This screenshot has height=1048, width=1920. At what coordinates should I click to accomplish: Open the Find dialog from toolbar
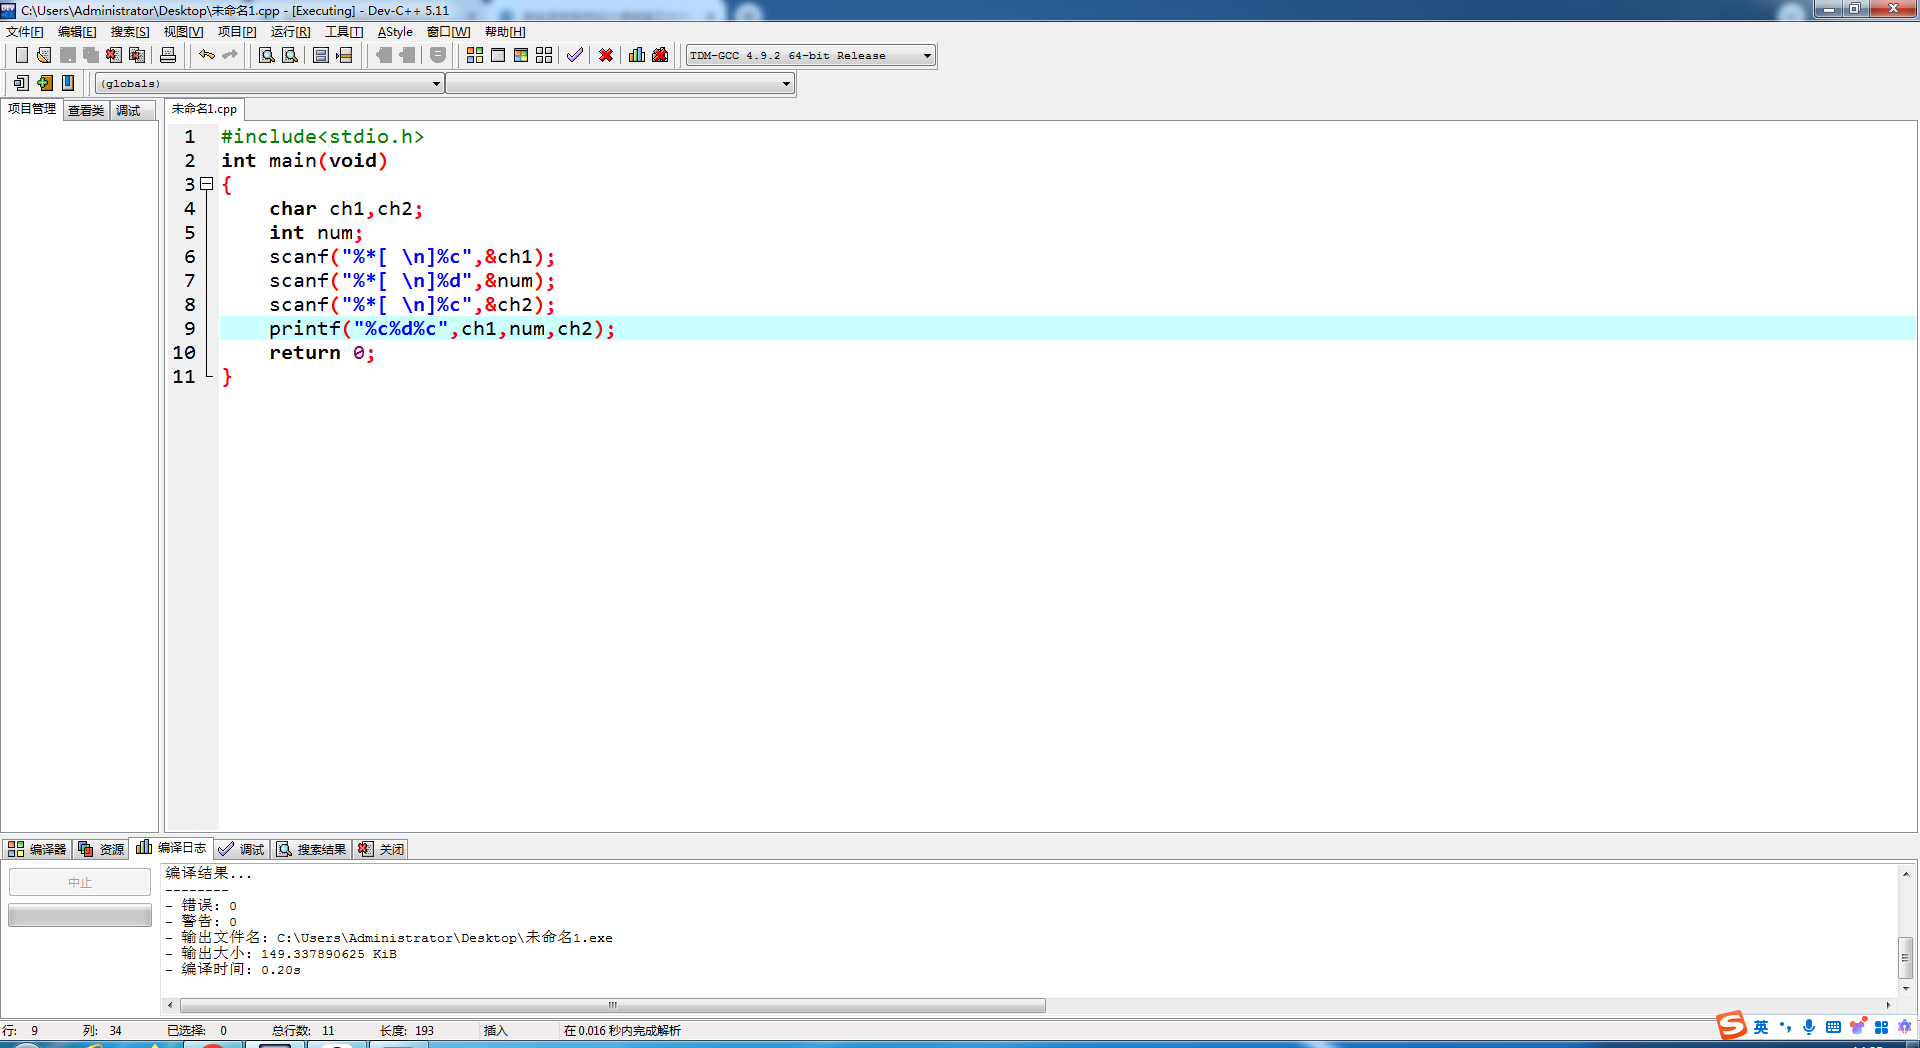267,55
